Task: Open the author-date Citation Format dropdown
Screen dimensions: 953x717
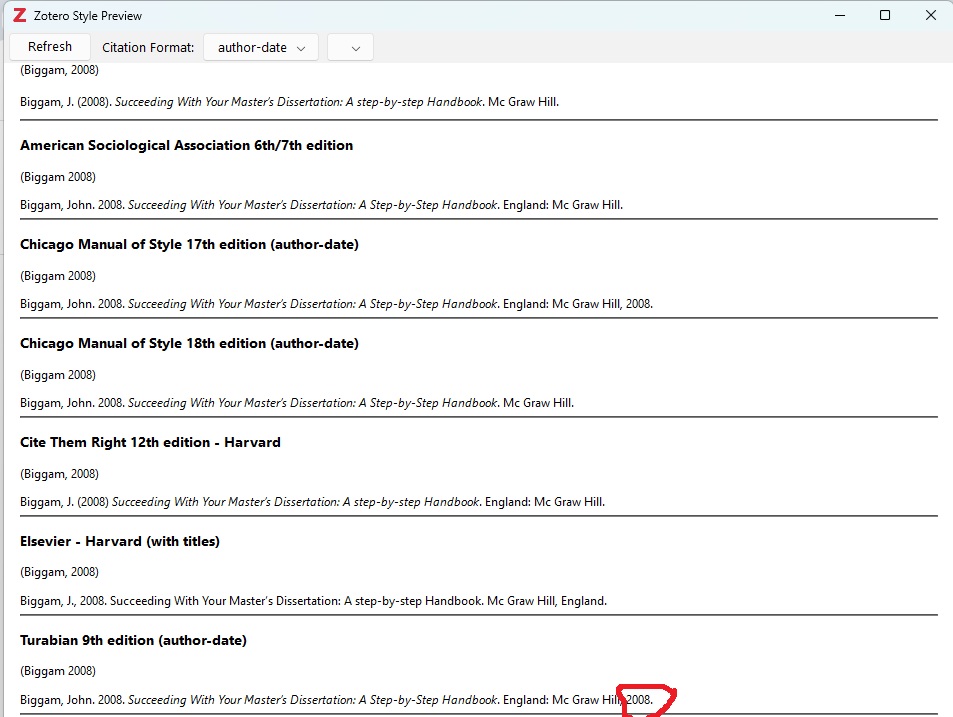Action: click(x=261, y=47)
